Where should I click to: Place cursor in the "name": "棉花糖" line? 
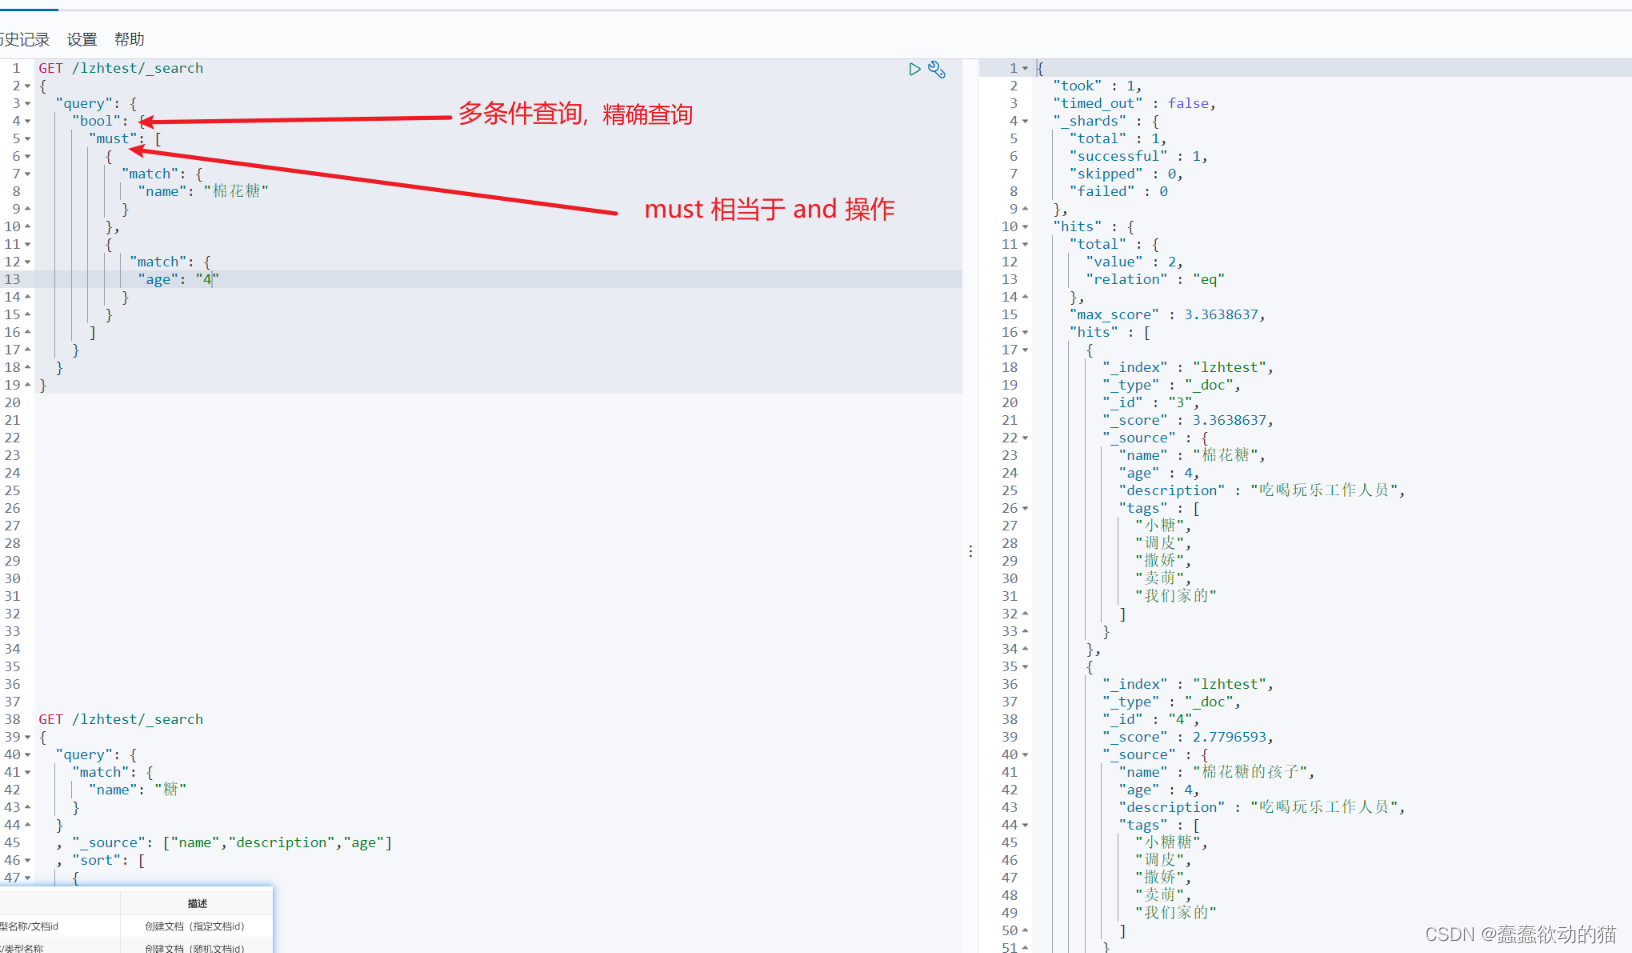(x=204, y=191)
